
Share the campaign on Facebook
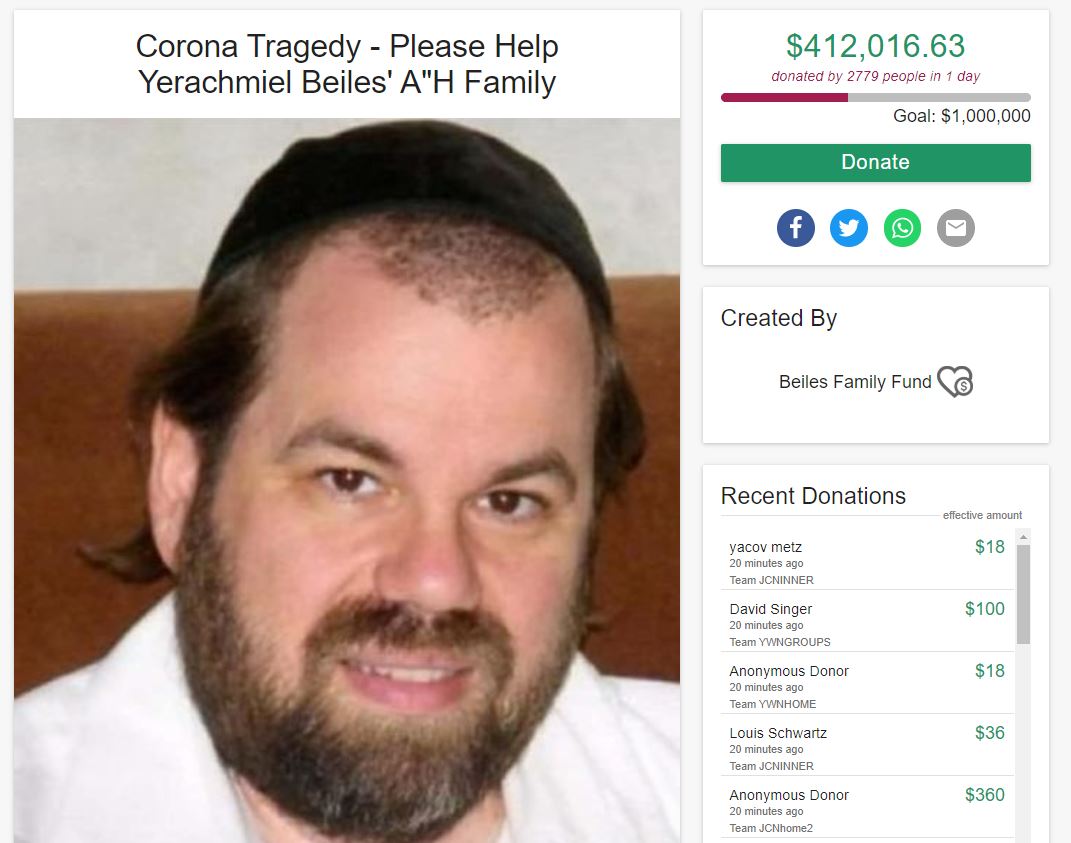coord(796,227)
